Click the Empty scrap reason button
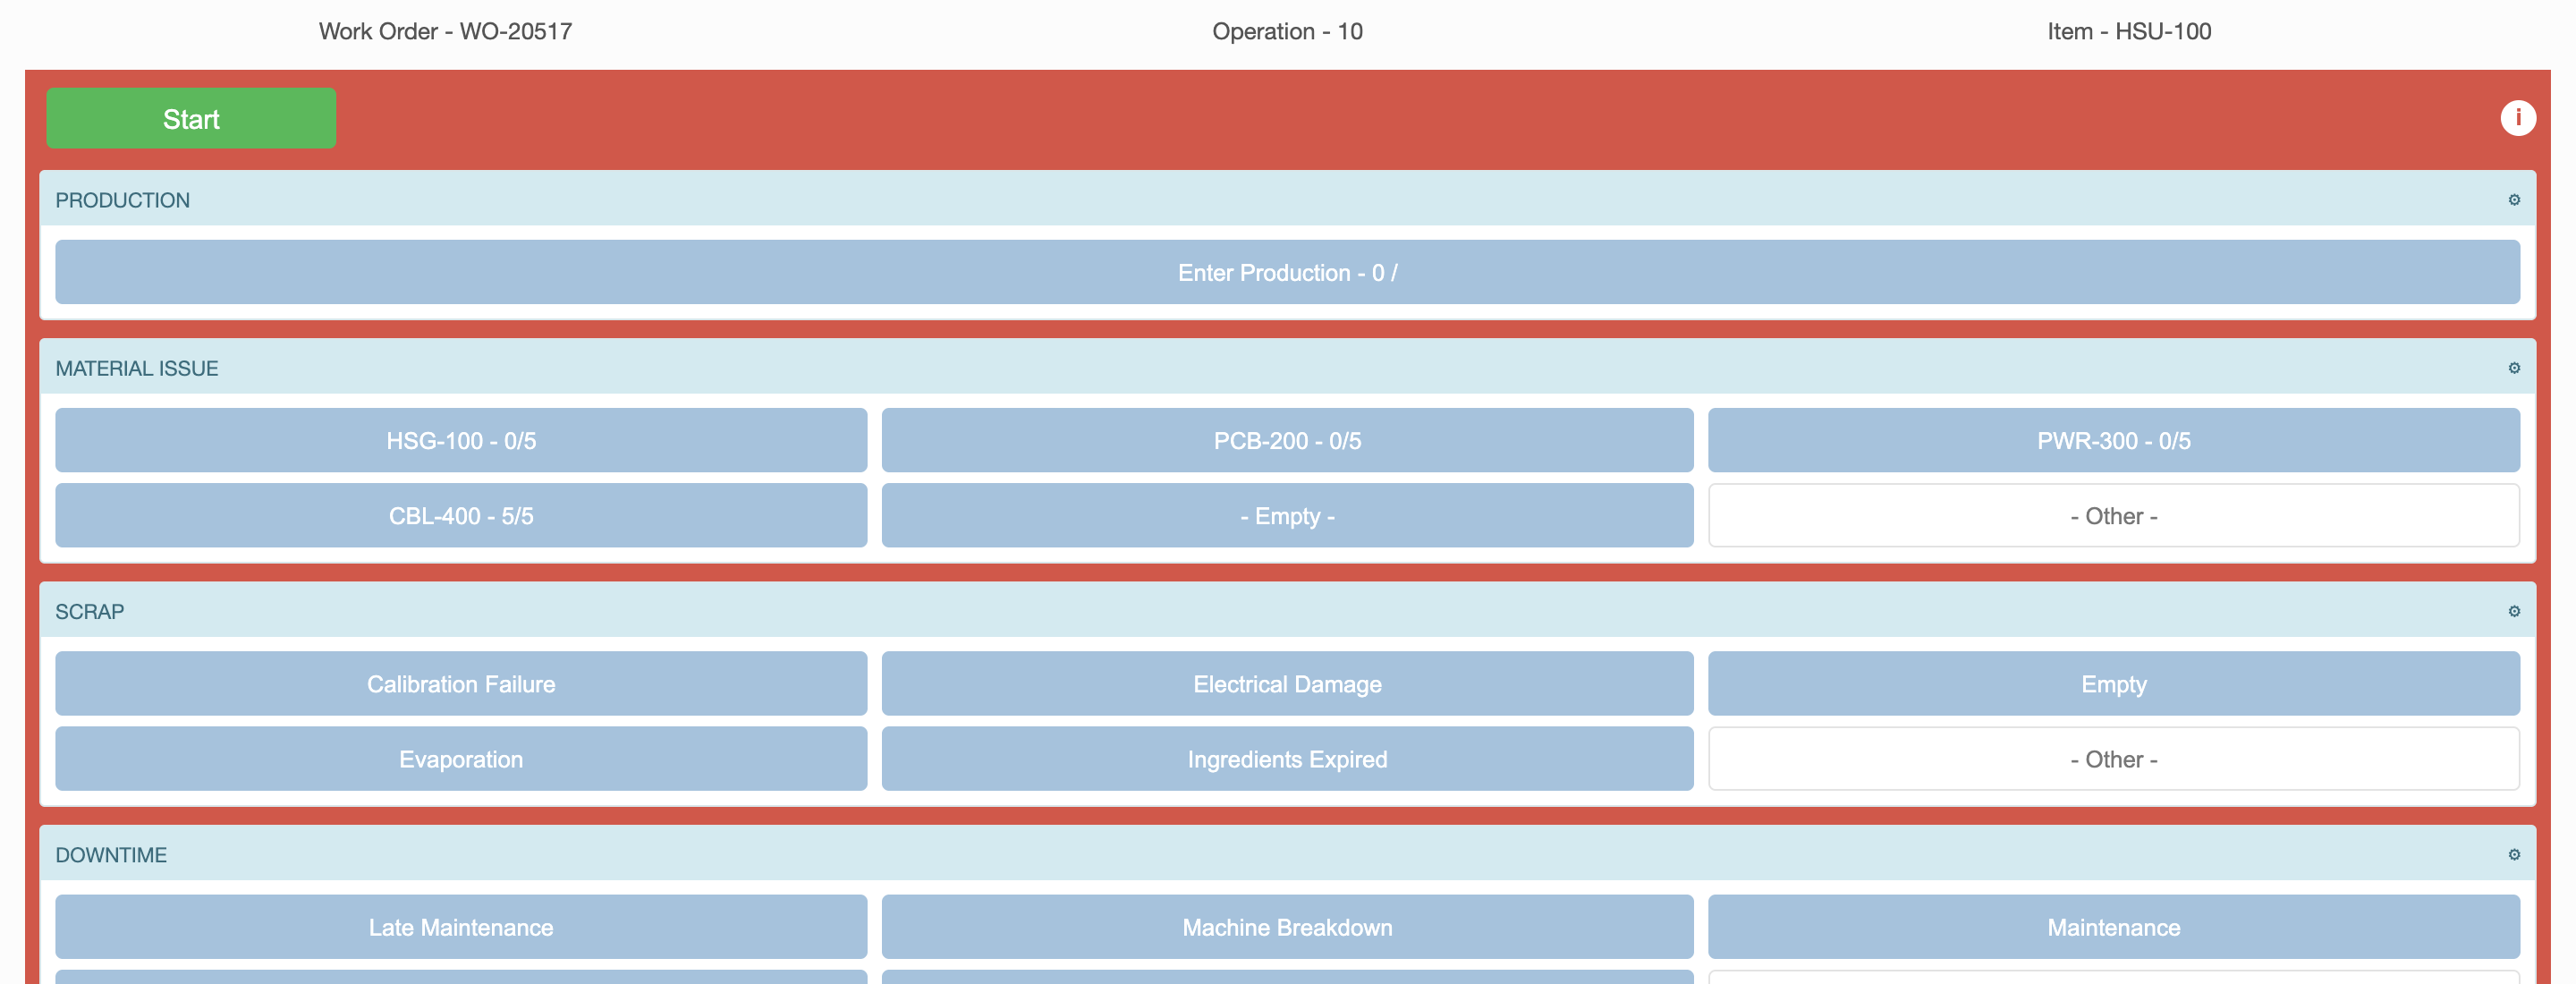This screenshot has height=984, width=2576. point(2113,684)
